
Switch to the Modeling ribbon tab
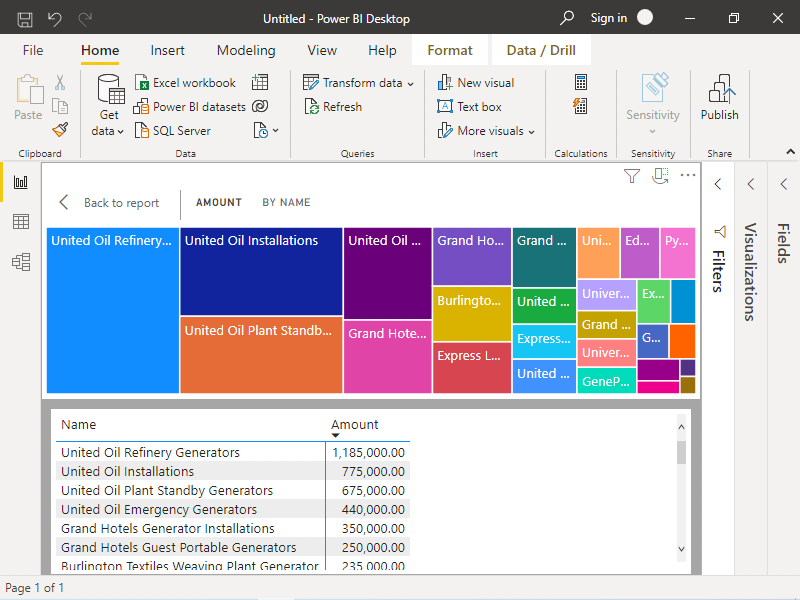pyautogui.click(x=246, y=51)
